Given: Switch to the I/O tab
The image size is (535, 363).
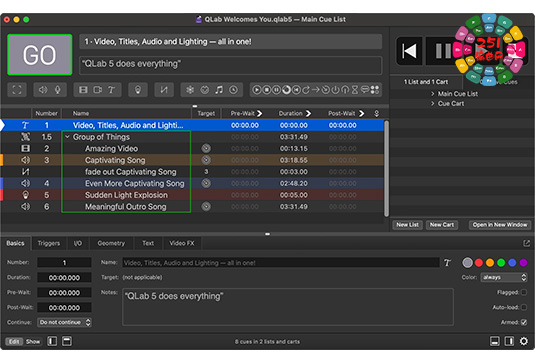Looking at the screenshot, I should (x=78, y=243).
